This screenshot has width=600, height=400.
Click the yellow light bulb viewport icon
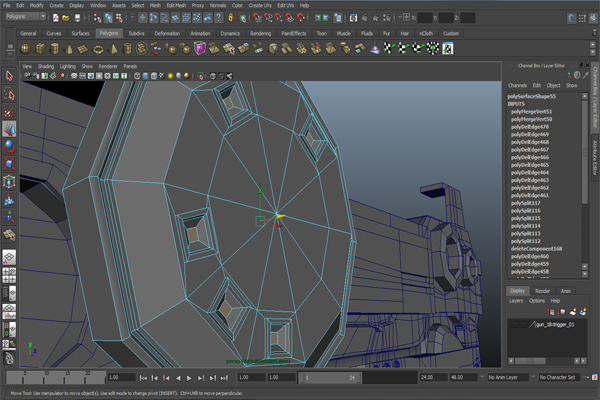coord(170,76)
